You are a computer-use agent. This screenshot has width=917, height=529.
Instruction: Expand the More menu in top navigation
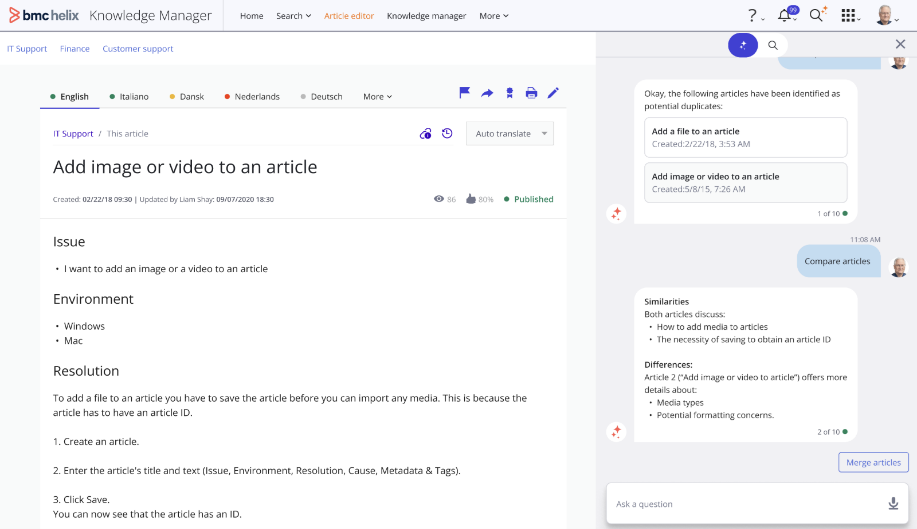[494, 16]
